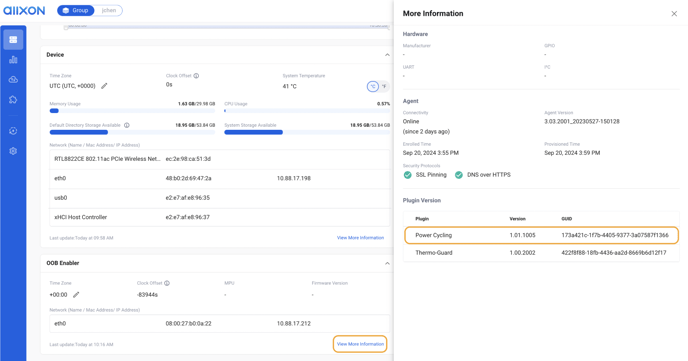
Task: Select the RTL8822CE wireless network row
Action: pyautogui.click(x=219, y=159)
